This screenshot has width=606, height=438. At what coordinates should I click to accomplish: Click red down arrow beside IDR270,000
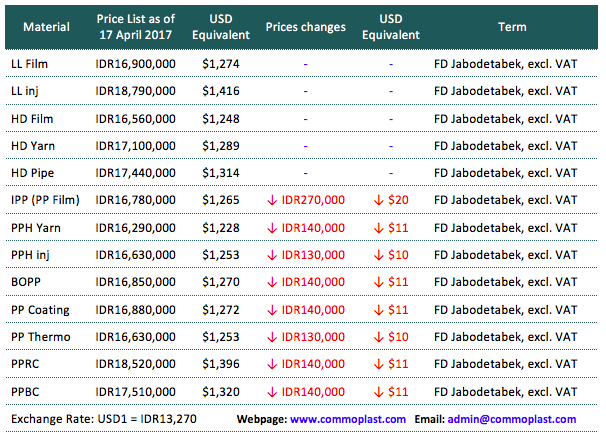tap(272, 200)
